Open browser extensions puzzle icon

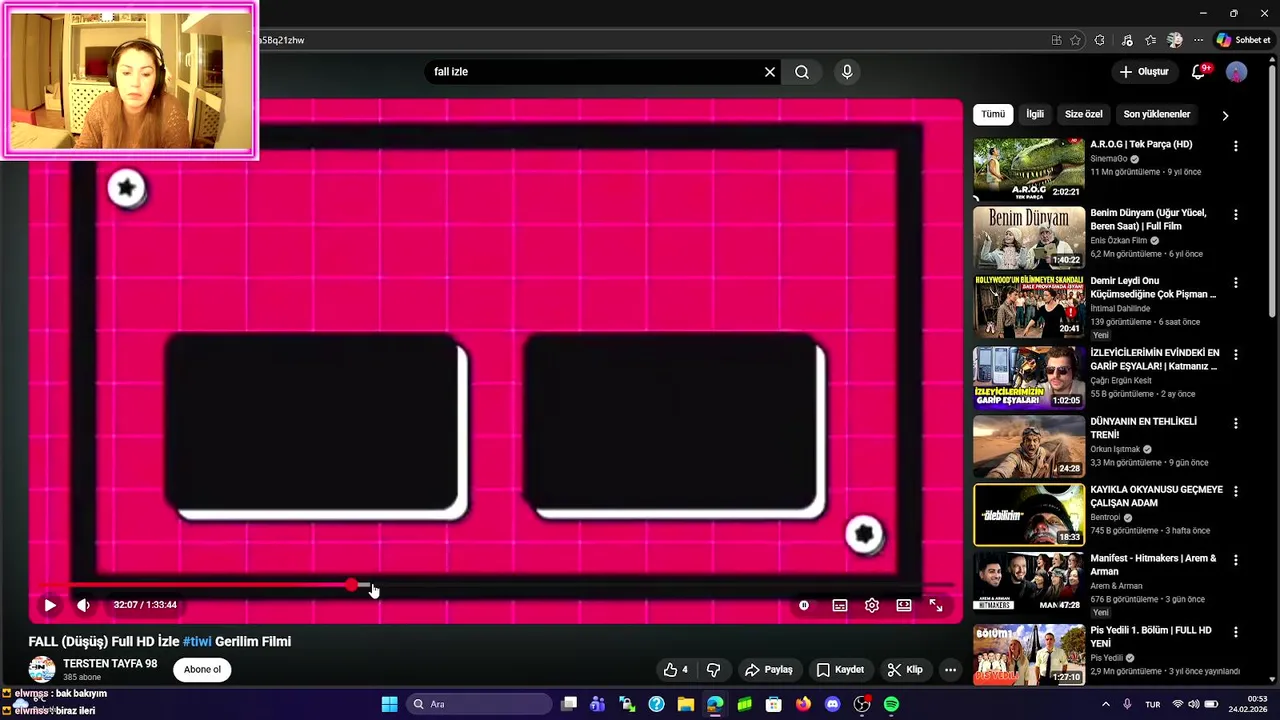(x=1100, y=40)
